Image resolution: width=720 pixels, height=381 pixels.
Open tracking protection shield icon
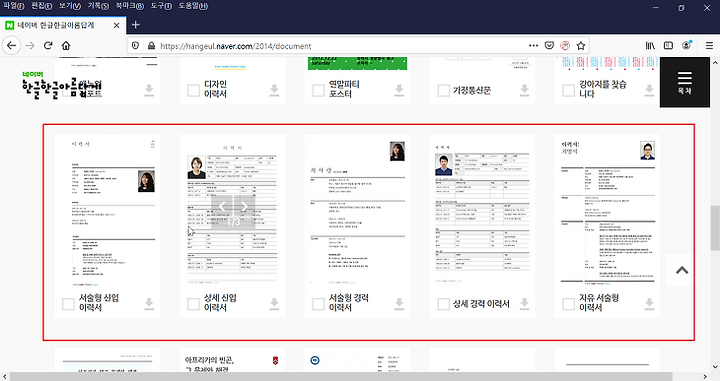point(135,46)
